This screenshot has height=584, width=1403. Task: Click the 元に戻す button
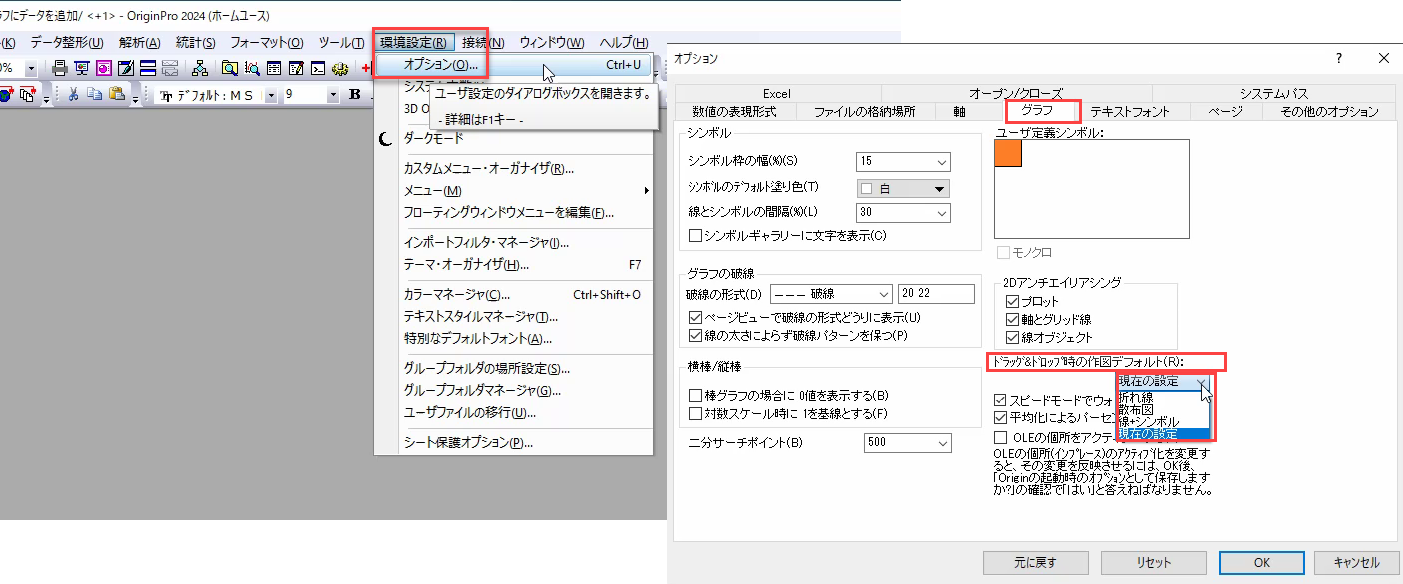coord(1034,562)
